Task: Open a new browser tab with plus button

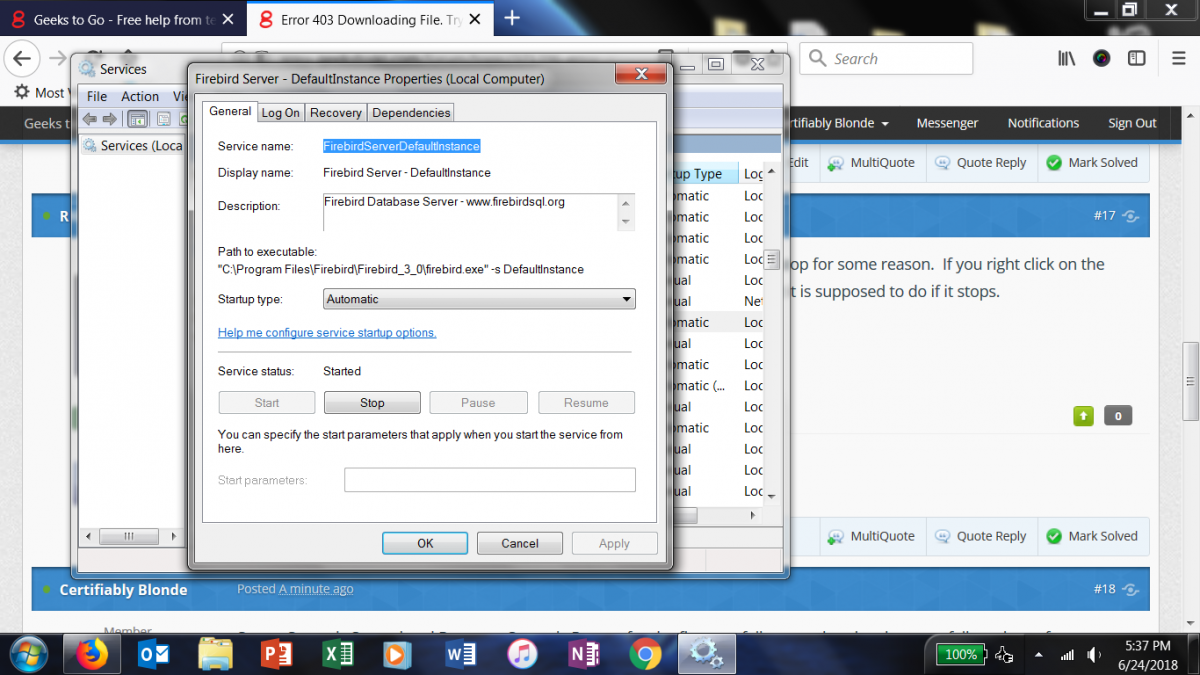Action: pos(512,18)
